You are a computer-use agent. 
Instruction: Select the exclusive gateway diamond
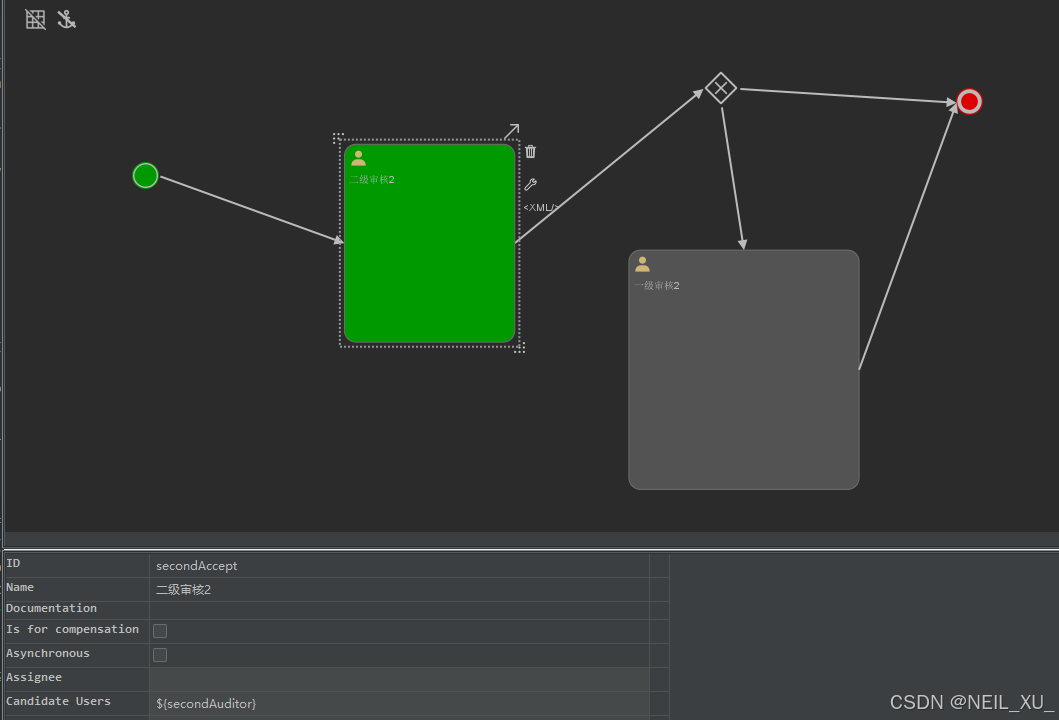coord(720,88)
